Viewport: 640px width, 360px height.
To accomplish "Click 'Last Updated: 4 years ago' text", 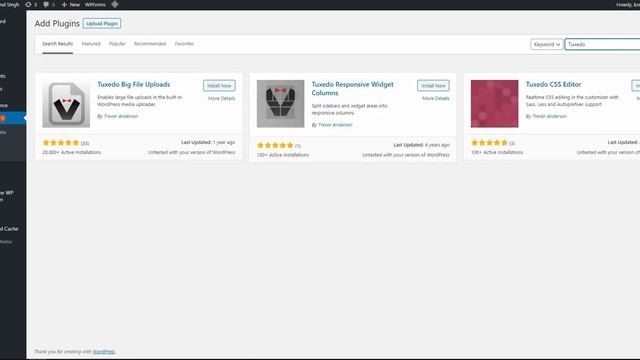I will [x=421, y=145].
